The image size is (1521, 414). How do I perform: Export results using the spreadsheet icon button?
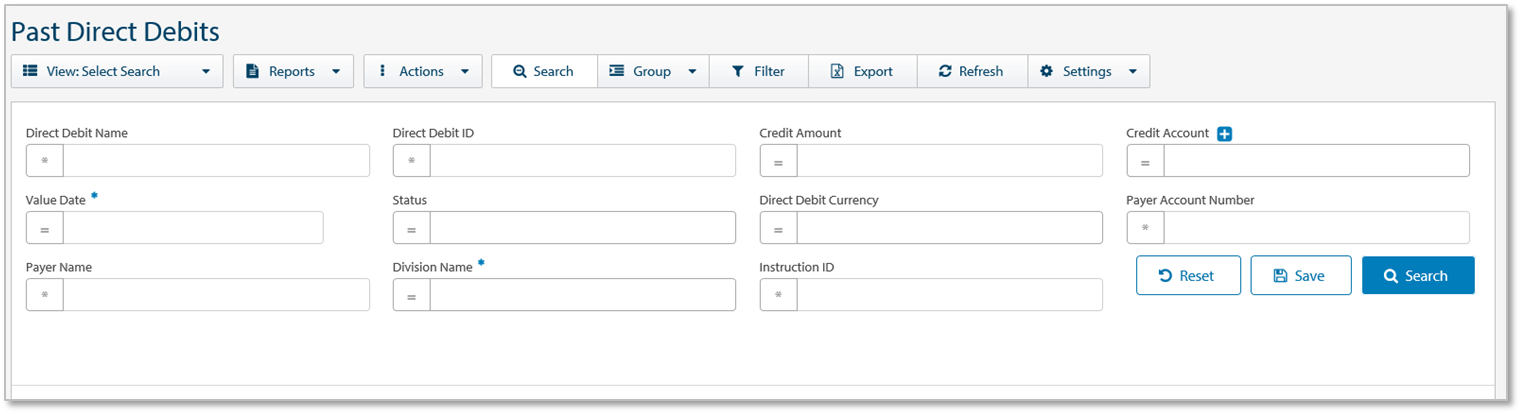tap(861, 71)
